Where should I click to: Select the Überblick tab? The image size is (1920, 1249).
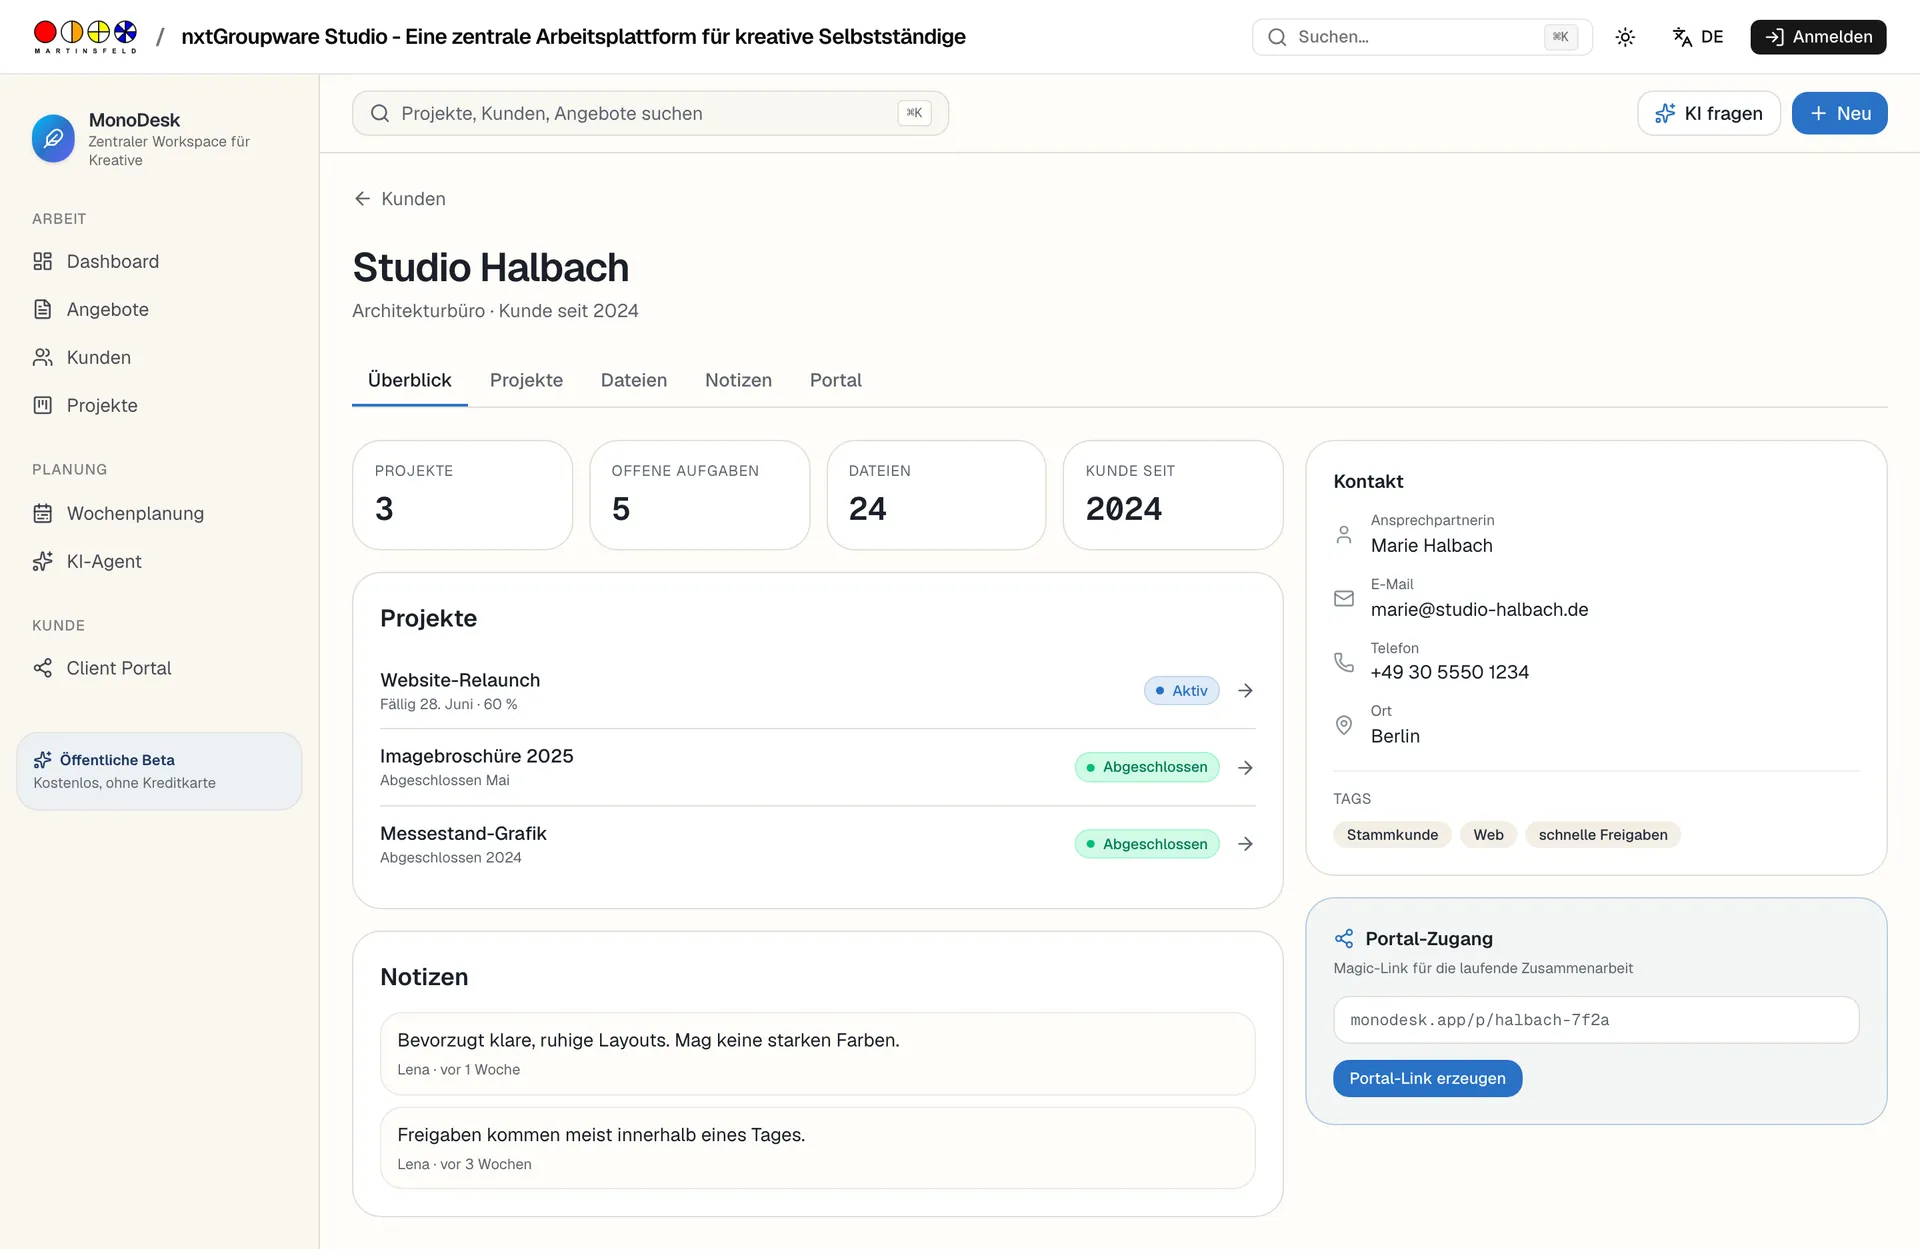(409, 380)
